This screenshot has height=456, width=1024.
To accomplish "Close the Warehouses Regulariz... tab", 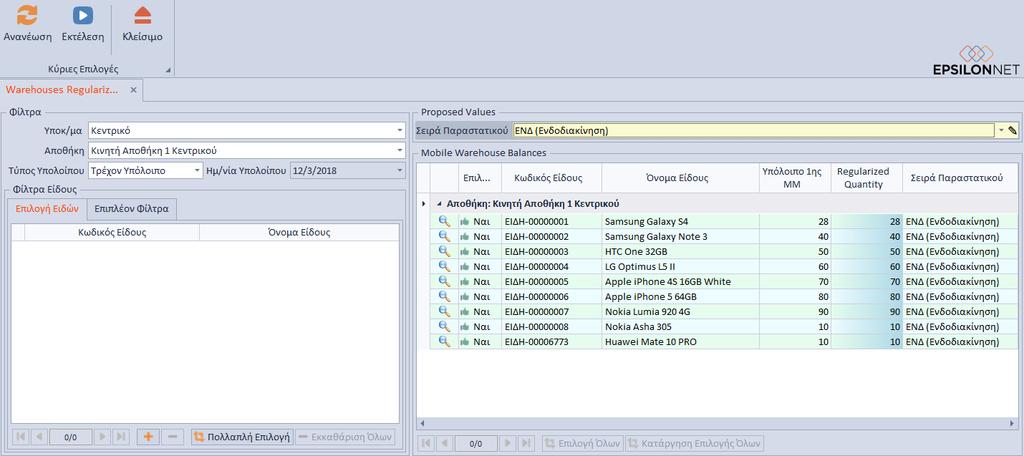I will coord(133,90).
